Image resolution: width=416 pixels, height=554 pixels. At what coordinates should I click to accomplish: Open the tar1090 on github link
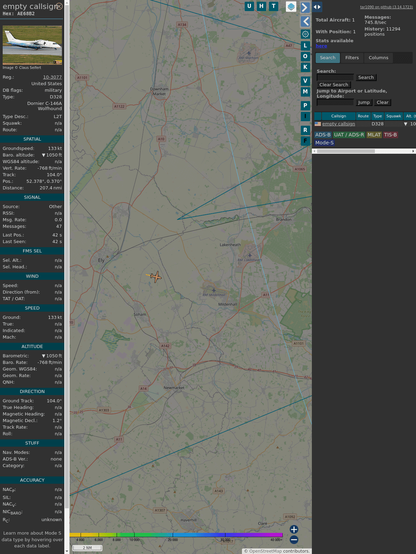click(x=386, y=7)
